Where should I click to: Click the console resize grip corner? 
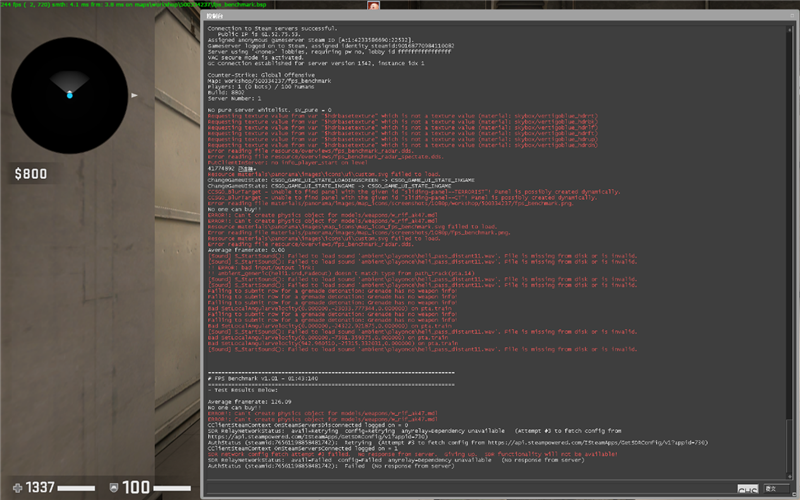point(795,494)
